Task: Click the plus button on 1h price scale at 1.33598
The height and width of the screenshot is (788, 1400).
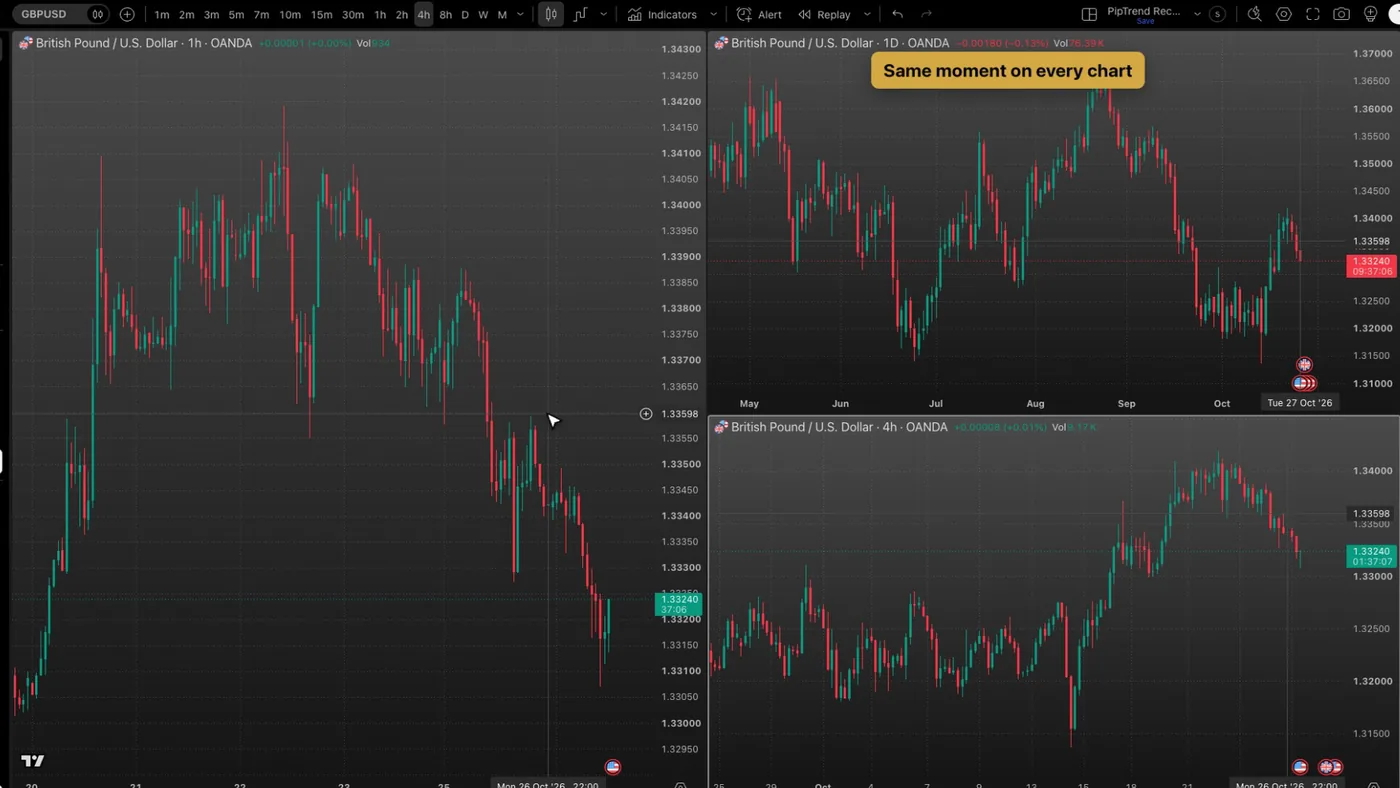Action: 646,414
